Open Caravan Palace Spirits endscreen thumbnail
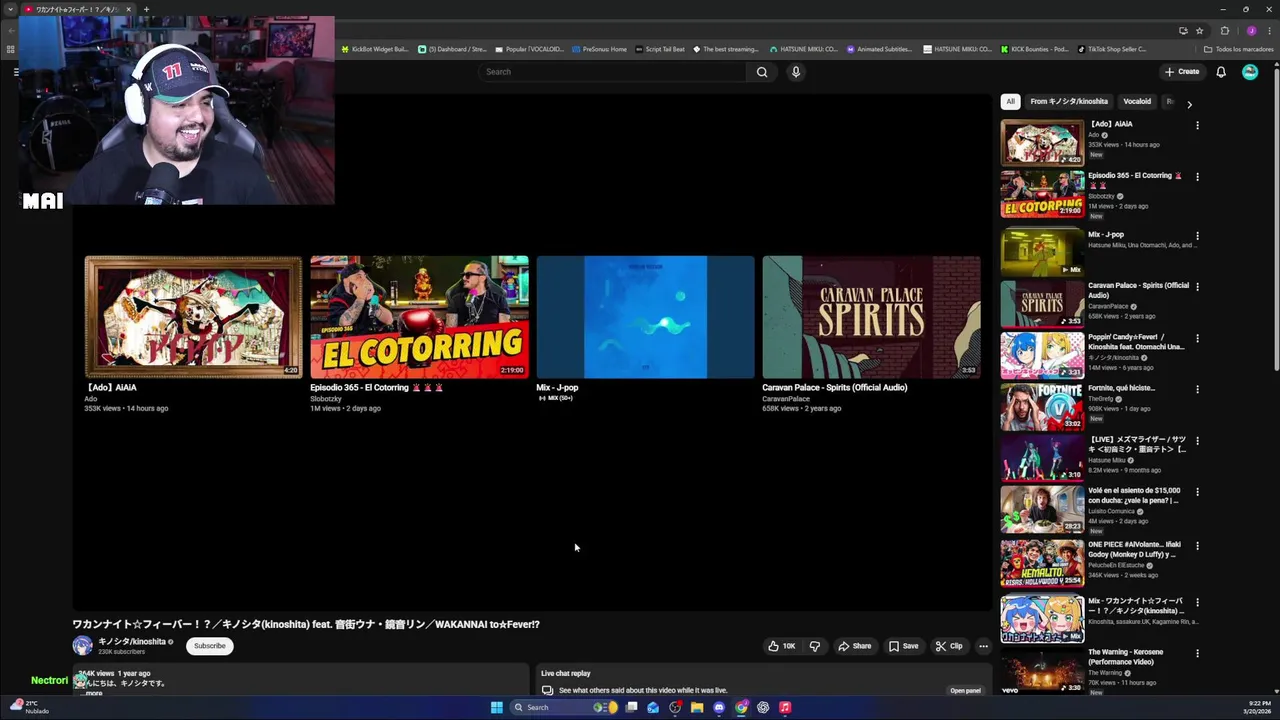The width and height of the screenshot is (1280, 720). [871, 317]
